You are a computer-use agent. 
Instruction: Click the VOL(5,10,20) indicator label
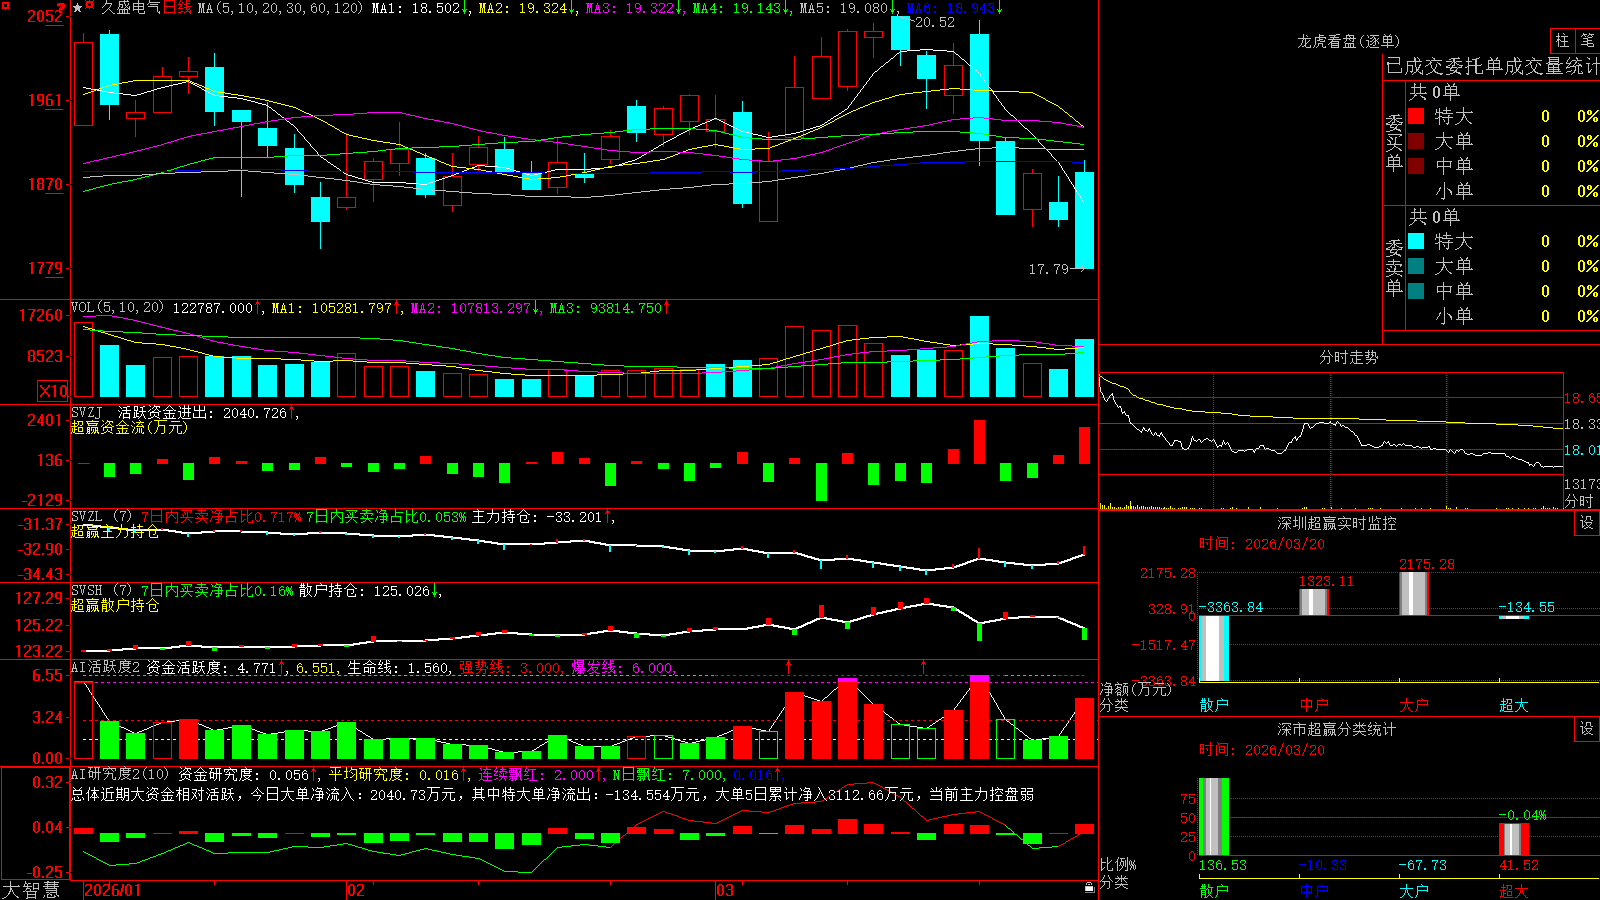(x=117, y=308)
